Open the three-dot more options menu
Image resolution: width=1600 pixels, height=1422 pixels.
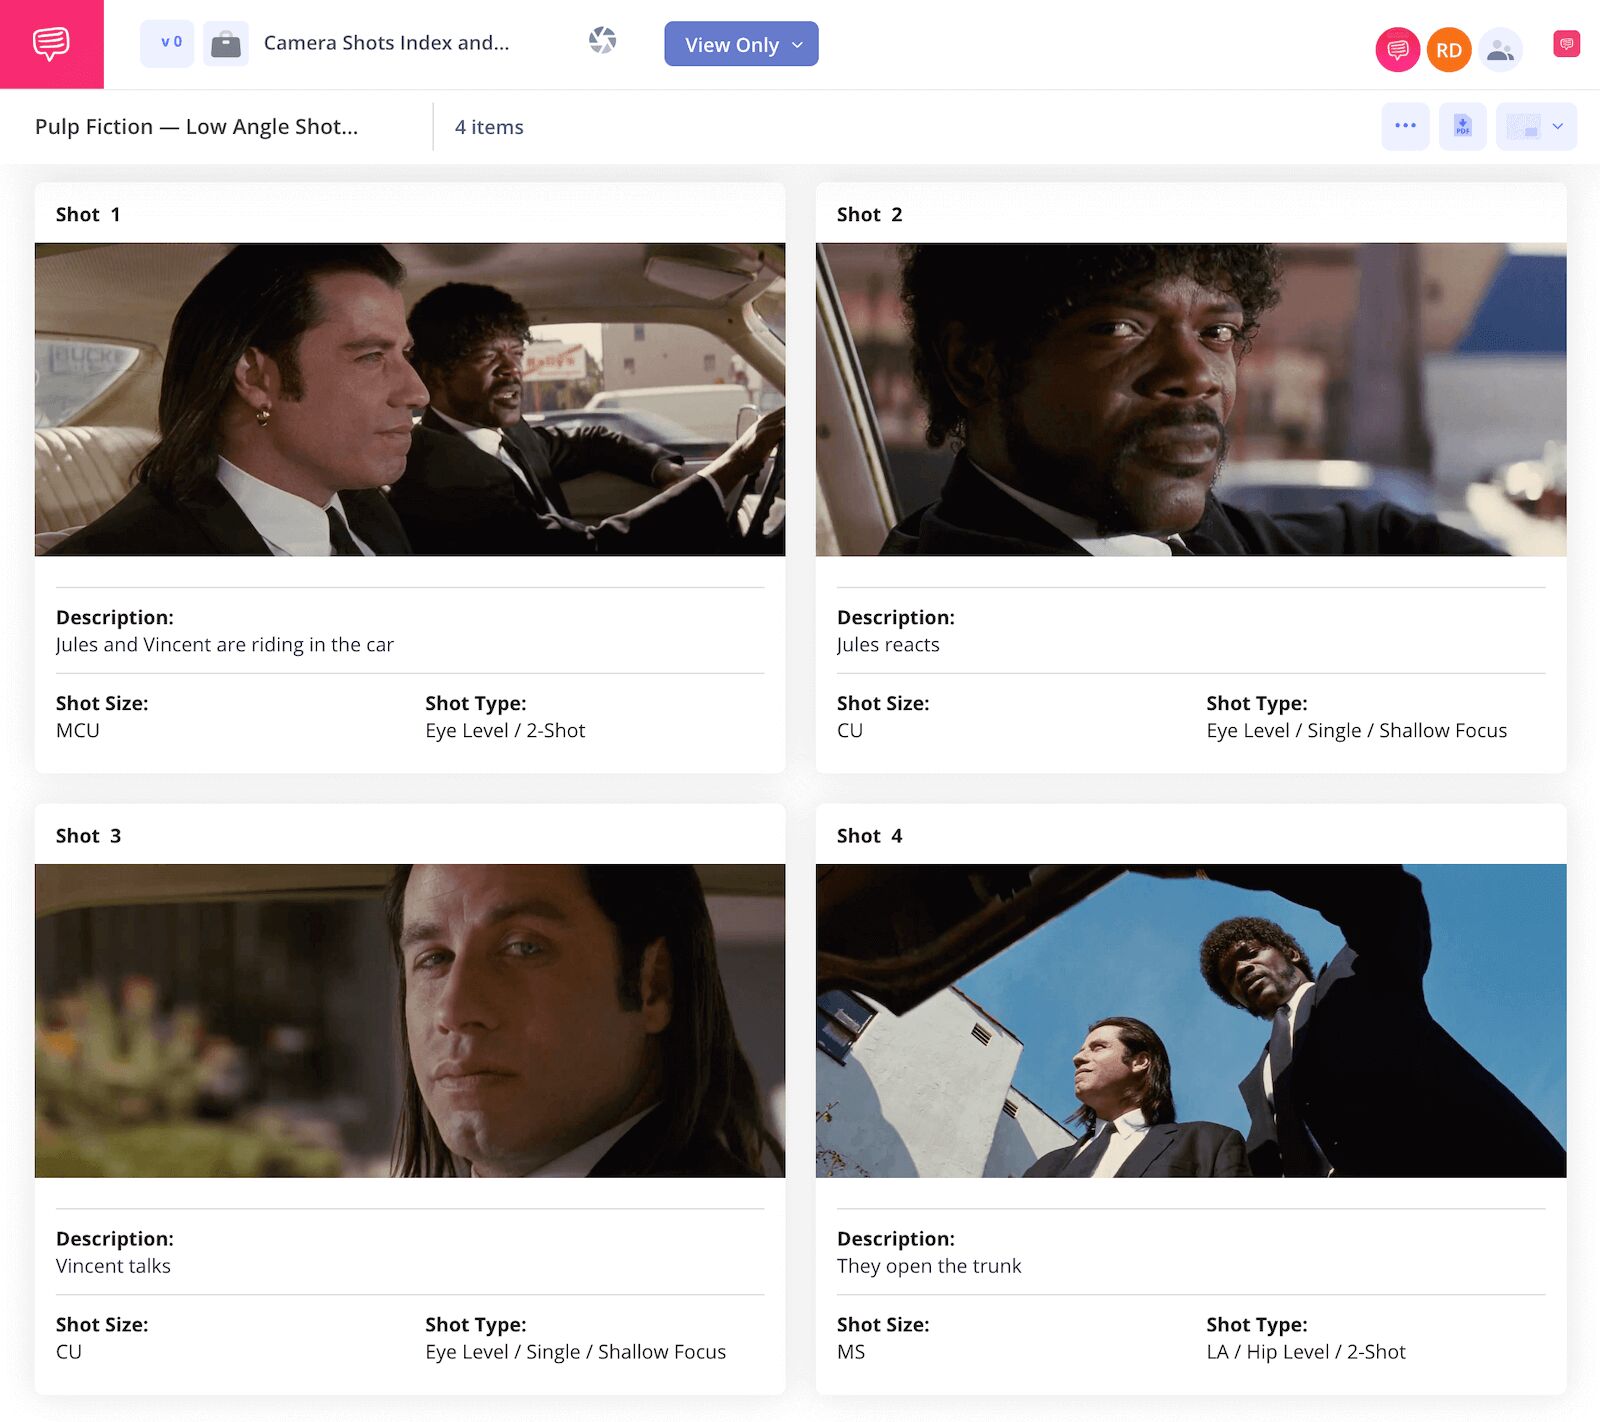click(1405, 126)
